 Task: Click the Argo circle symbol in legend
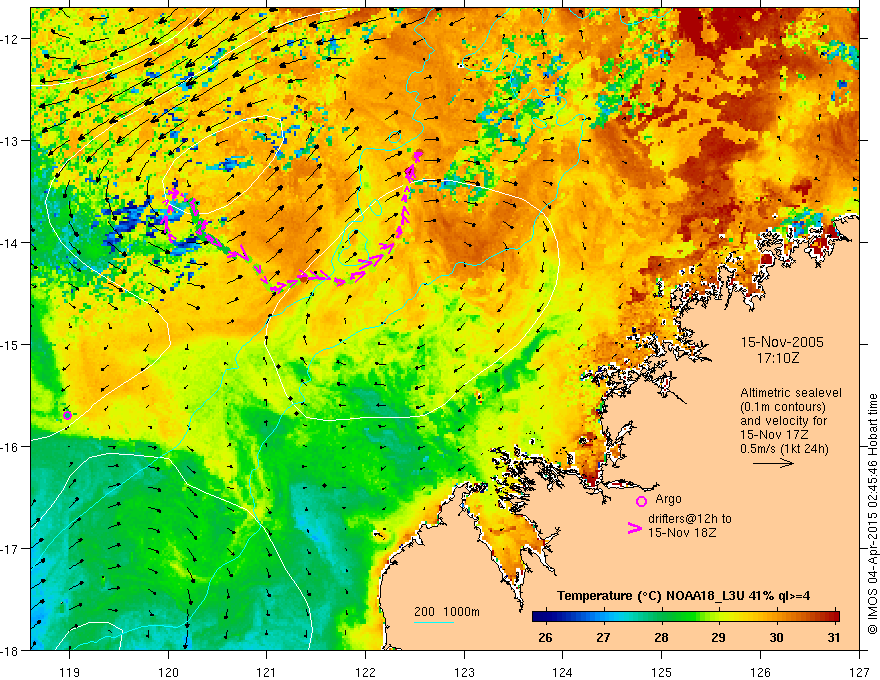[641, 501]
